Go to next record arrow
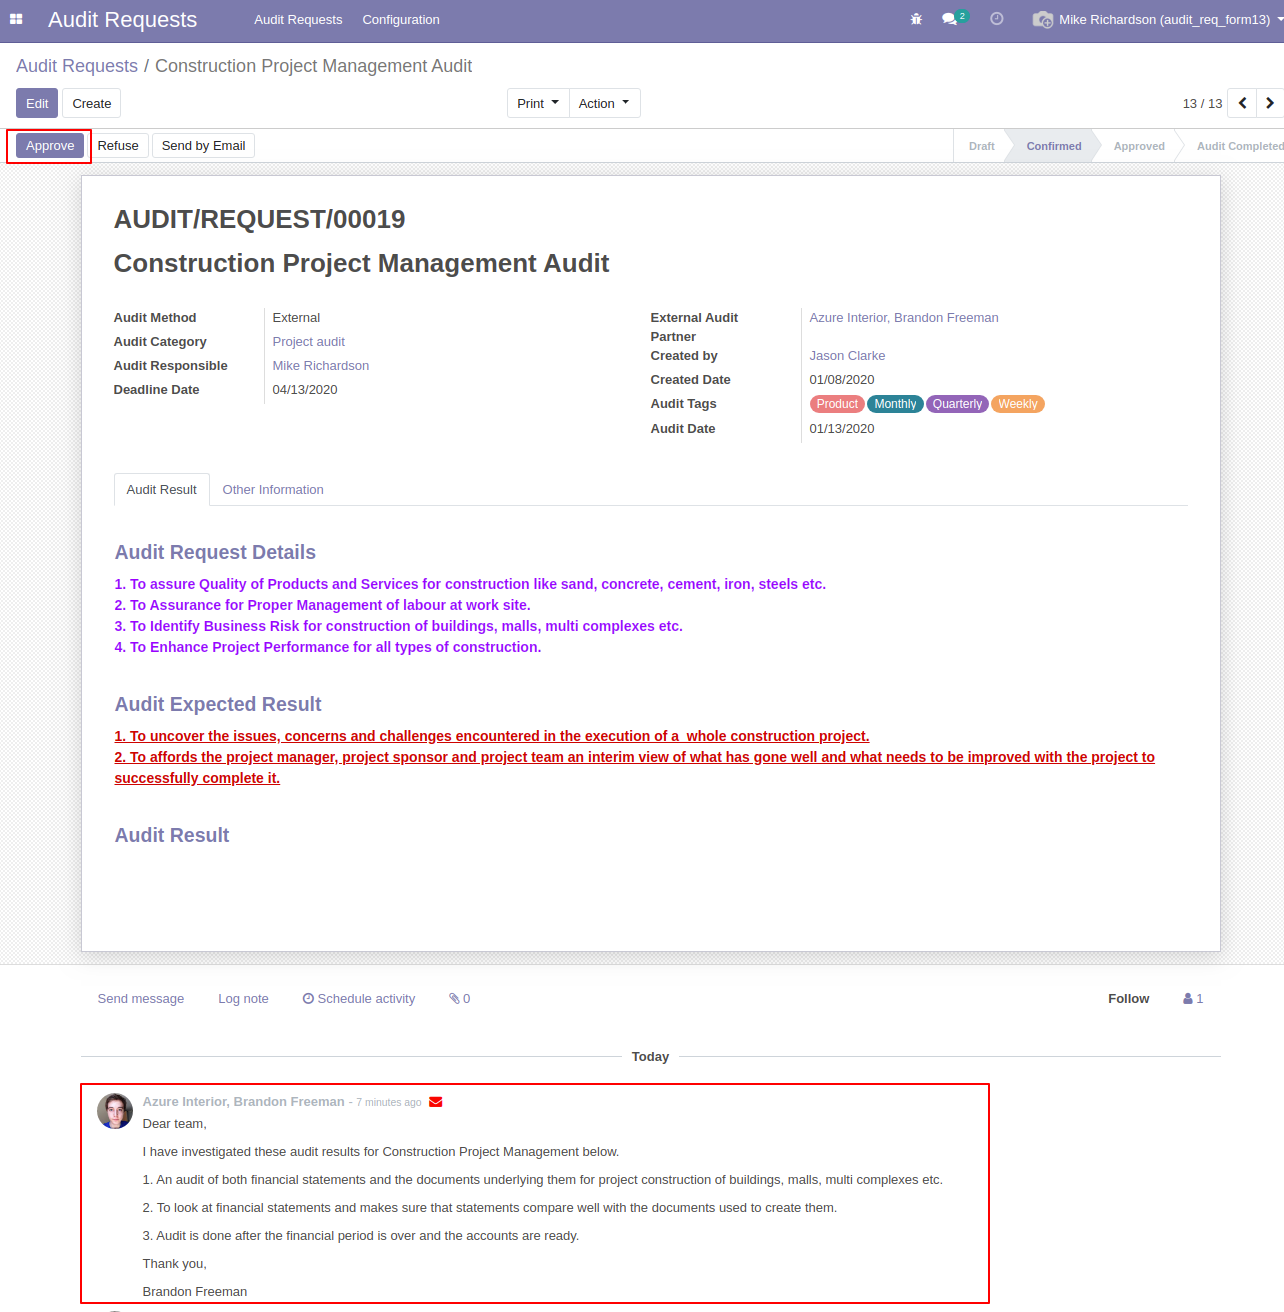The image size is (1284, 1312). [1270, 103]
